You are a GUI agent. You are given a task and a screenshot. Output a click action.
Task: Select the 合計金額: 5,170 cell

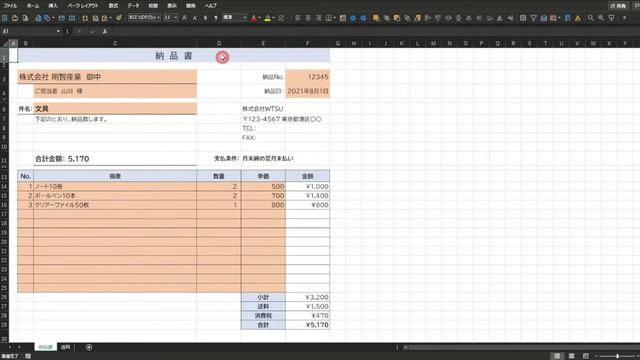coord(115,159)
